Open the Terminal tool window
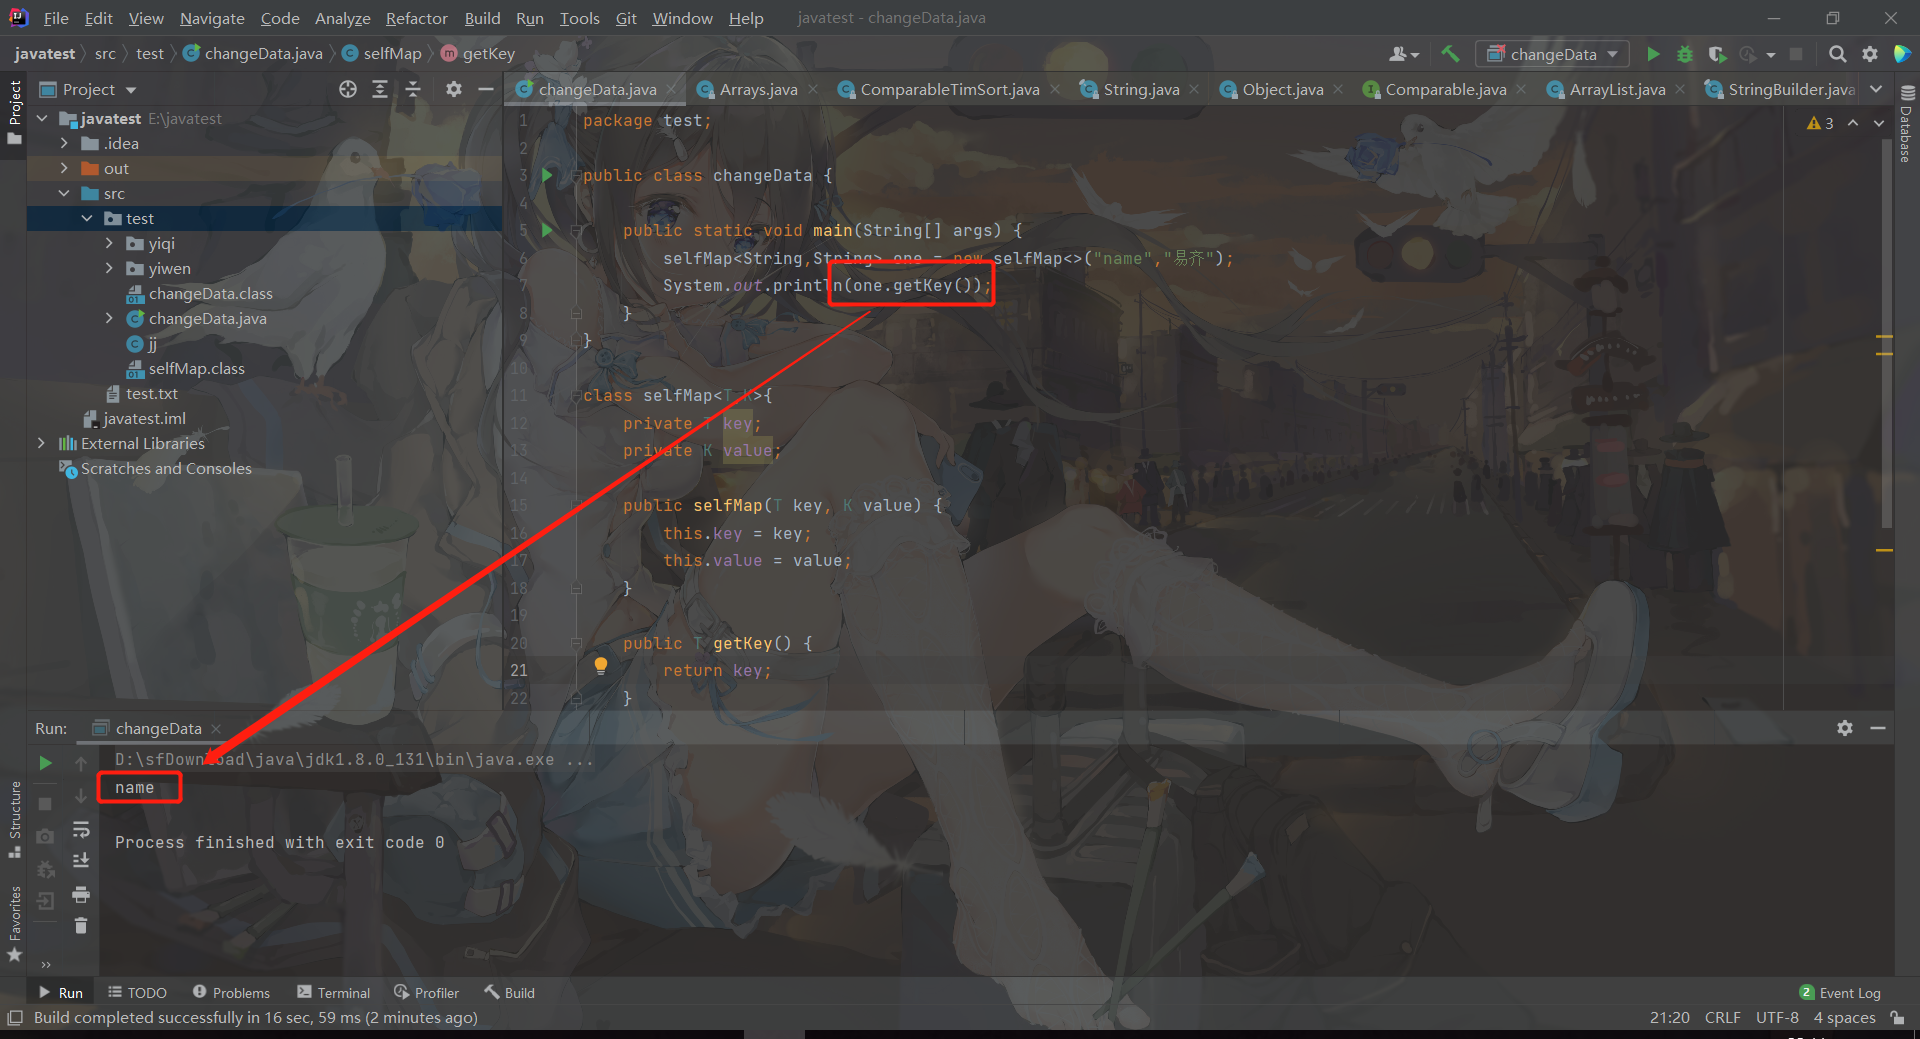The width and height of the screenshot is (1920, 1039). point(334,992)
